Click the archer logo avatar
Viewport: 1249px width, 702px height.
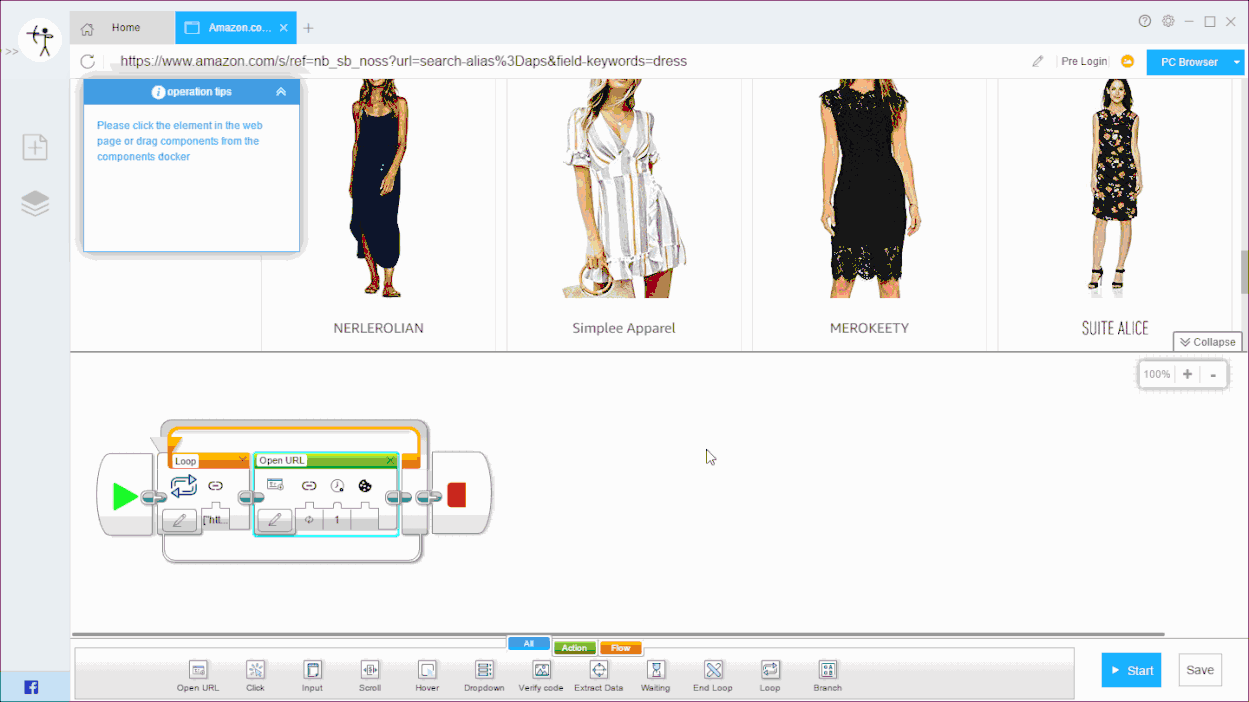tap(41, 41)
